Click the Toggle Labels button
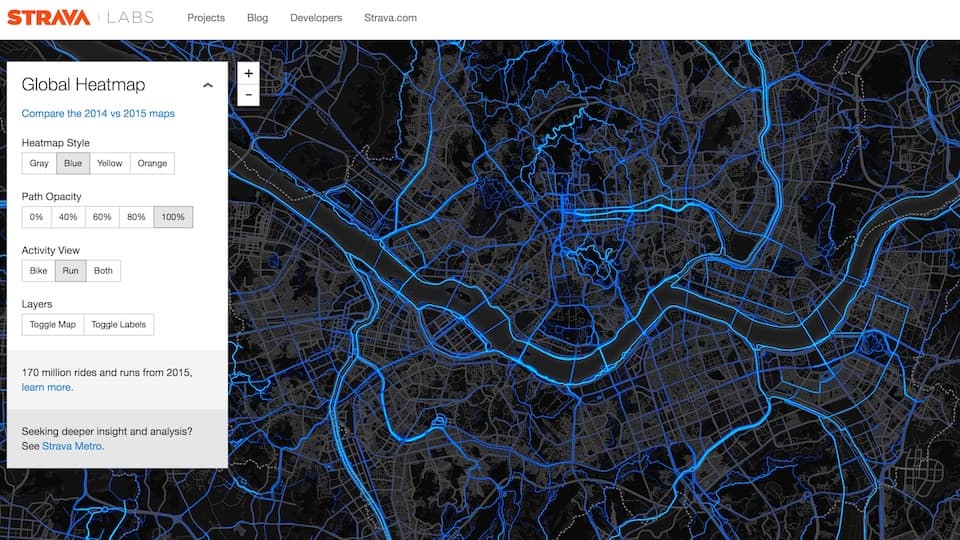Image resolution: width=960 pixels, height=540 pixels. click(119, 324)
